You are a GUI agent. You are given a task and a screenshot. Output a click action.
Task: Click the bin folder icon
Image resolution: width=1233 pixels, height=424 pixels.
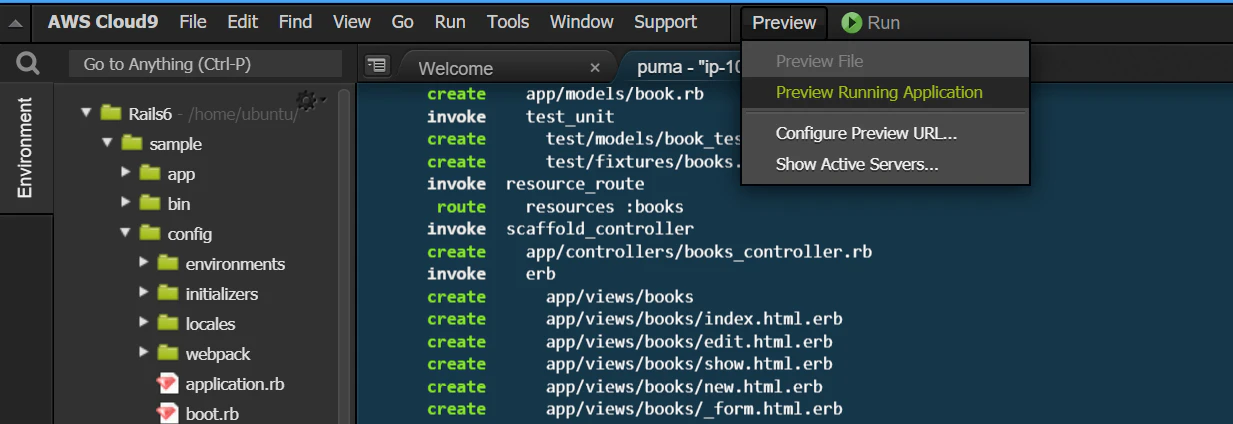[150, 203]
